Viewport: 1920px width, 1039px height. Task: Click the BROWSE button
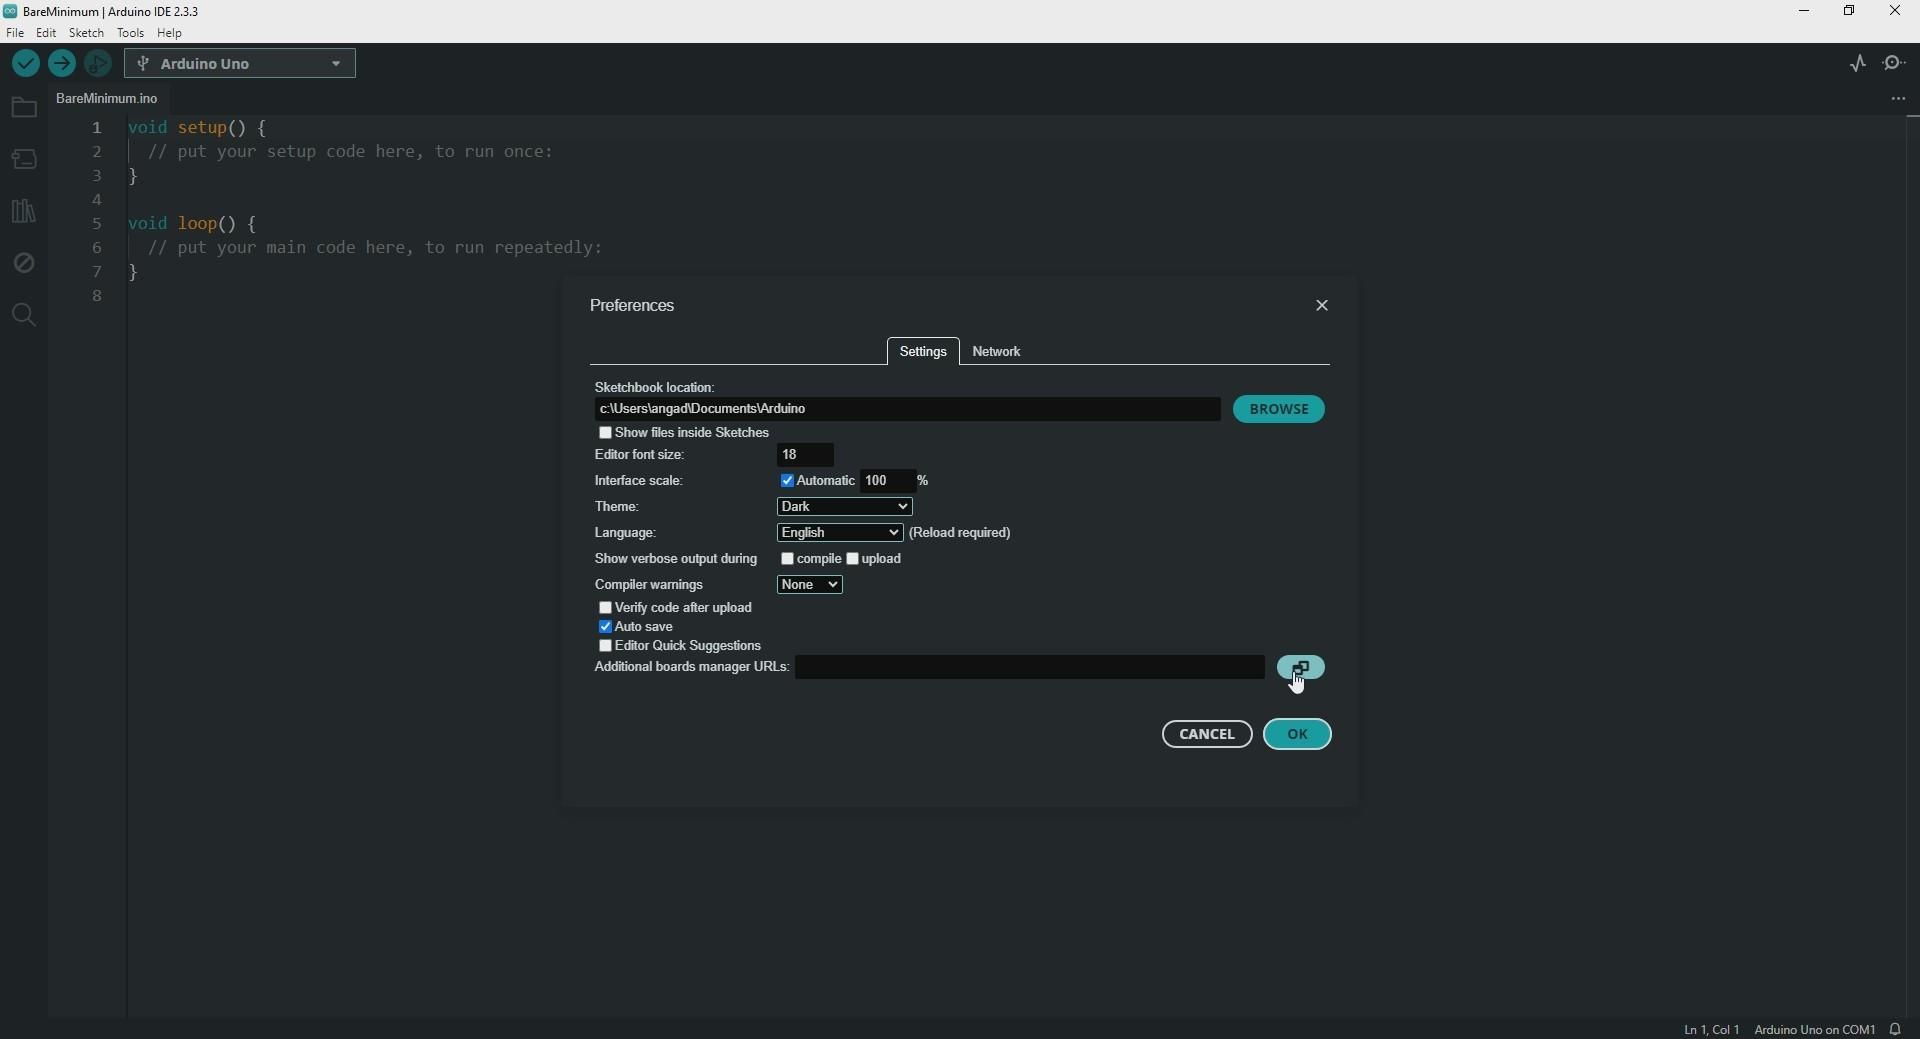pos(1279,409)
